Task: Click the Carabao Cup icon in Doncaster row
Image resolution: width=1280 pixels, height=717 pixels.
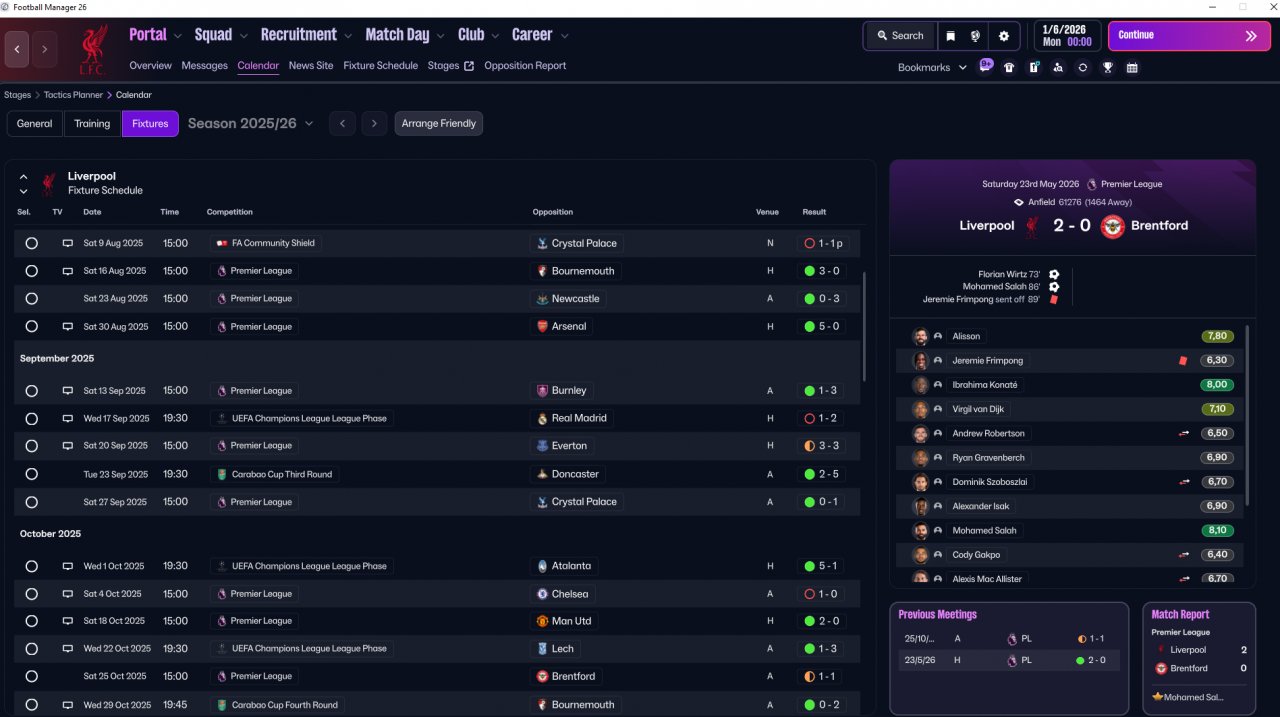Action: pos(222,474)
